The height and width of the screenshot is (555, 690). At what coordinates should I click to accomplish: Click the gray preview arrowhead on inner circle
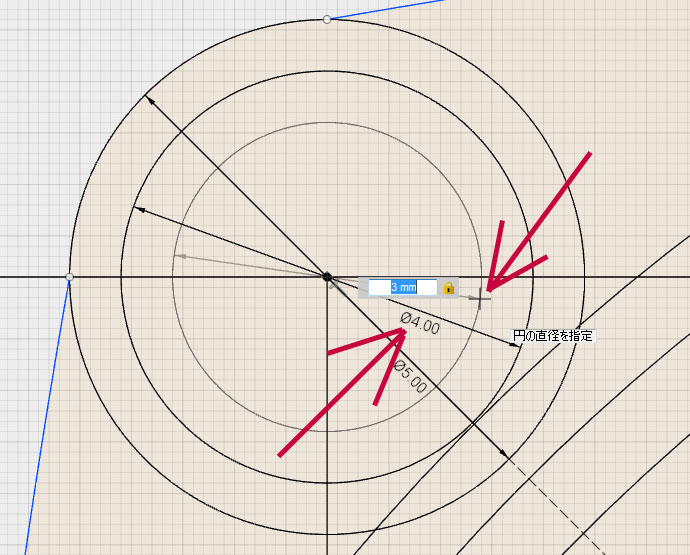coord(179,256)
